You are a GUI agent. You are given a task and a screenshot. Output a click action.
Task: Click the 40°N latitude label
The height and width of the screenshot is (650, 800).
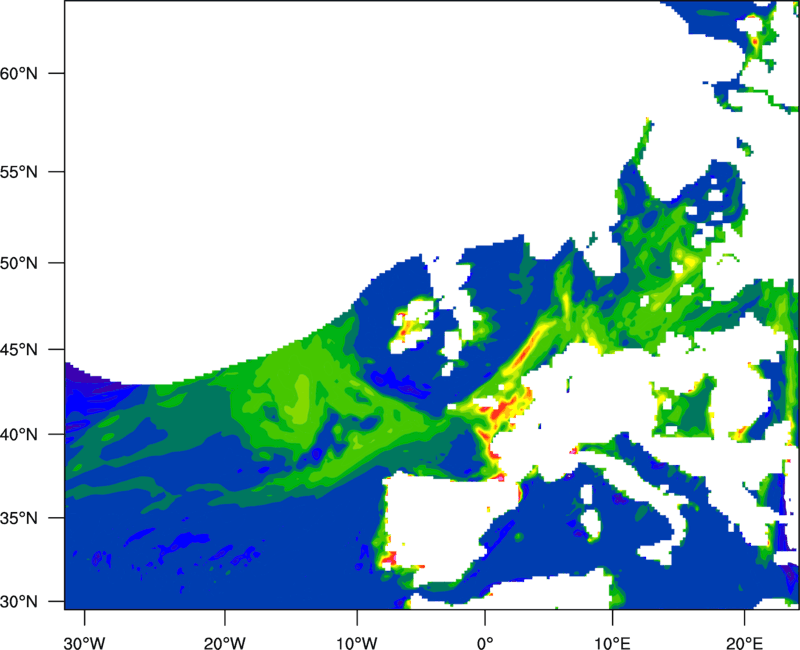pyautogui.click(x=19, y=434)
